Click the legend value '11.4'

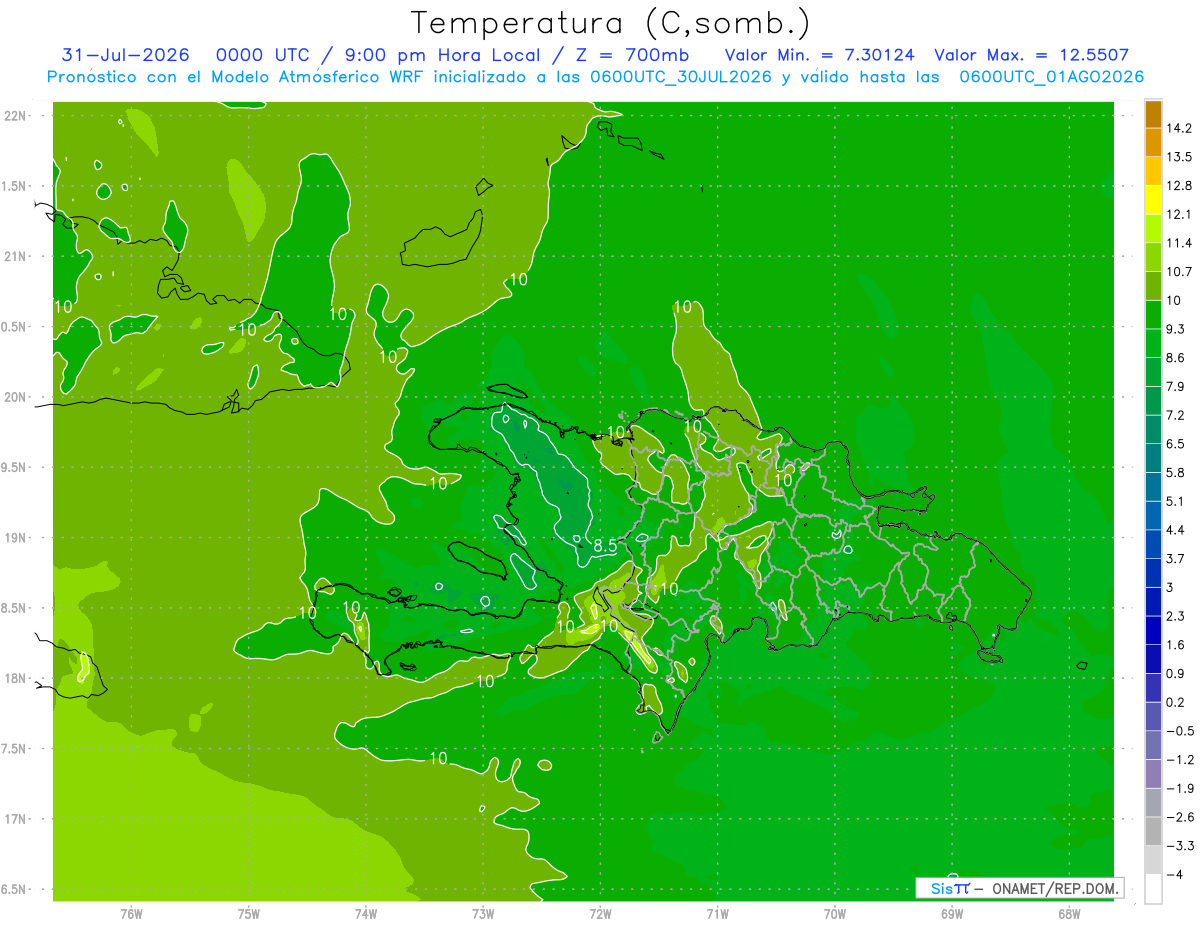pyautogui.click(x=1179, y=243)
